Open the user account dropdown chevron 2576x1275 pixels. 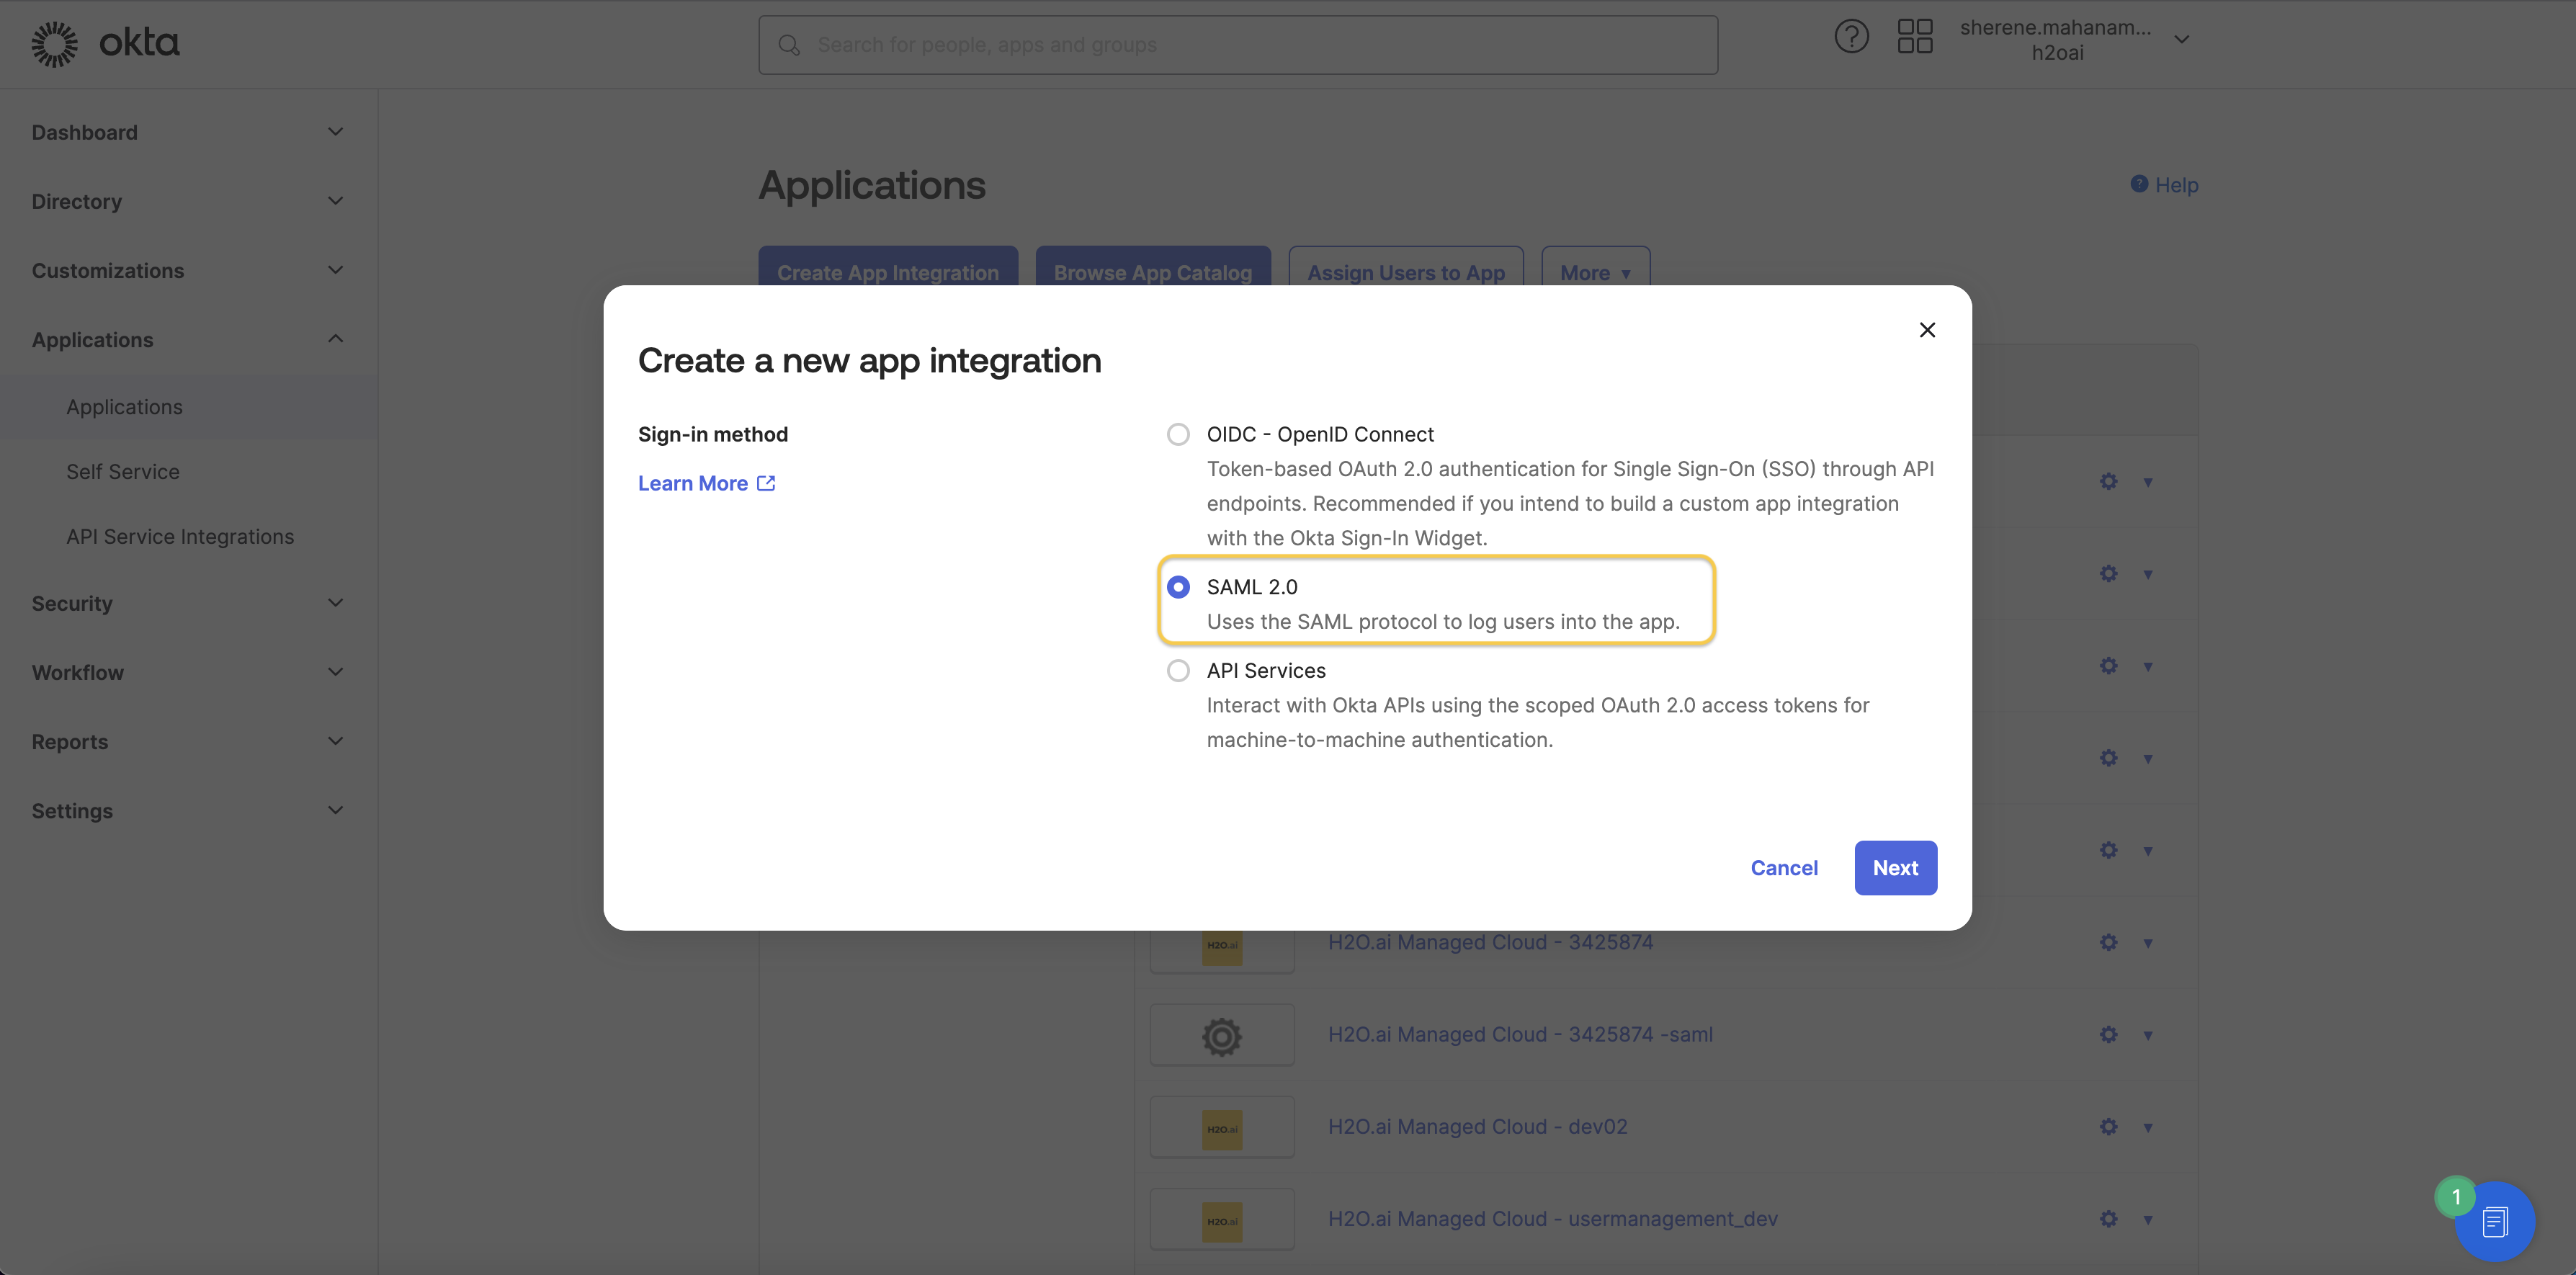[2182, 39]
